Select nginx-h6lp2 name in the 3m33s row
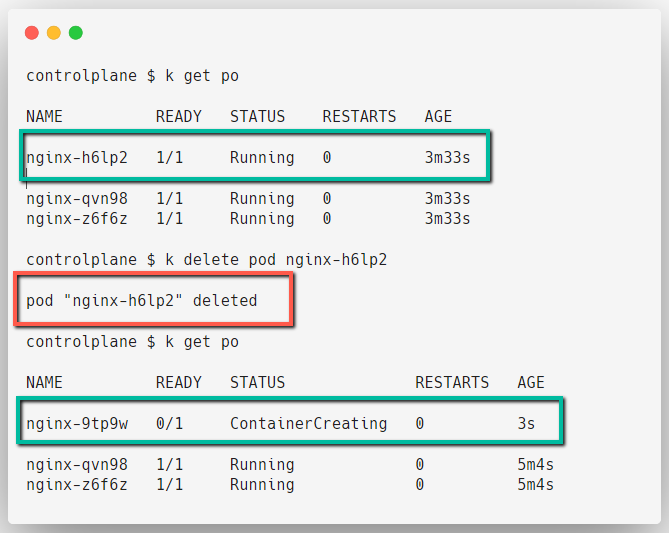The width and height of the screenshot is (669, 533). point(77,157)
